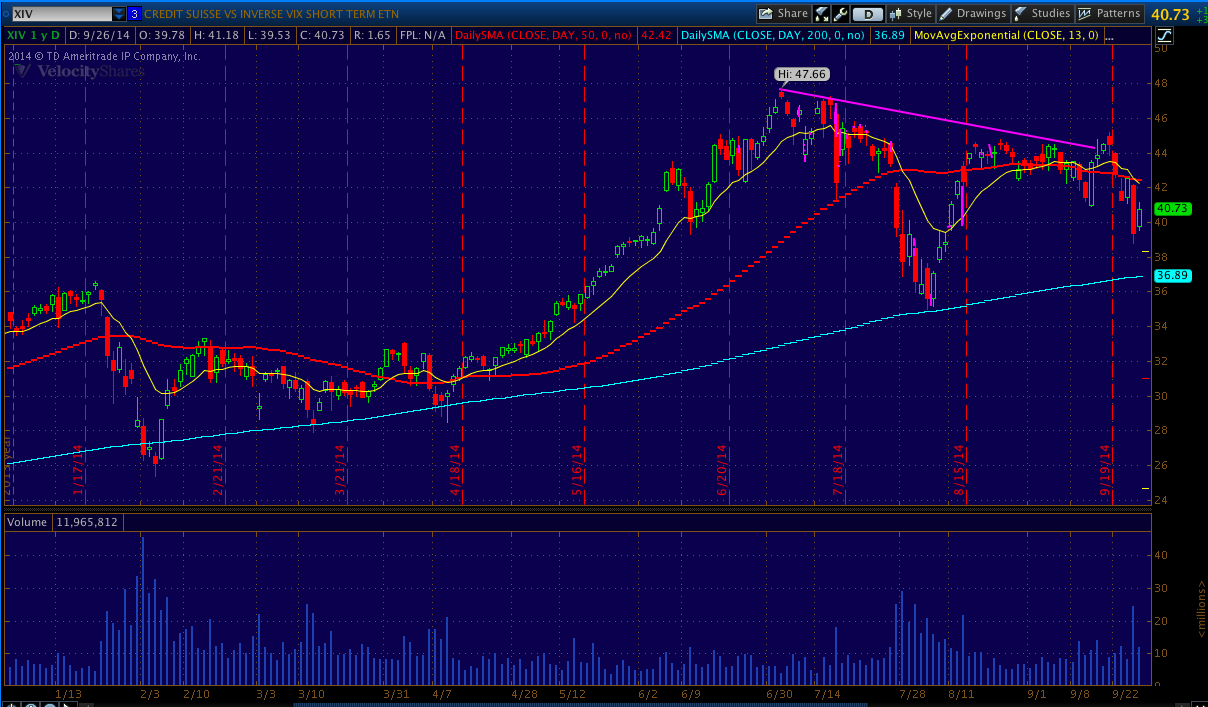1208x707 pixels.
Task: Open the Patterns menu
Action: 1108,14
